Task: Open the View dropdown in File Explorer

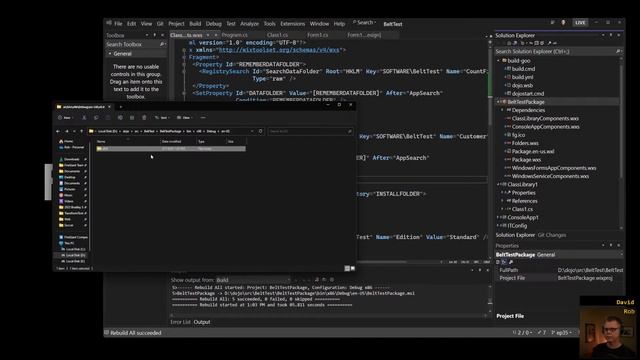Action: tap(185, 118)
